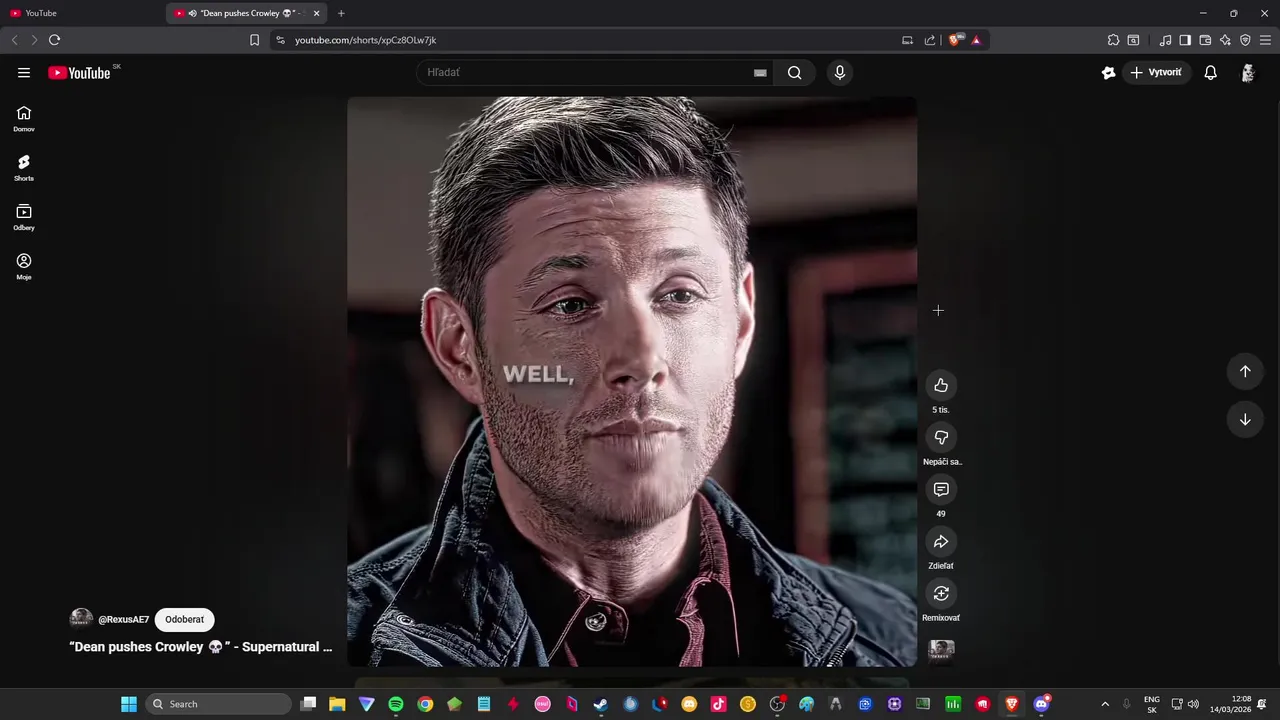
Task: Open the comments on the Short
Action: click(x=941, y=489)
